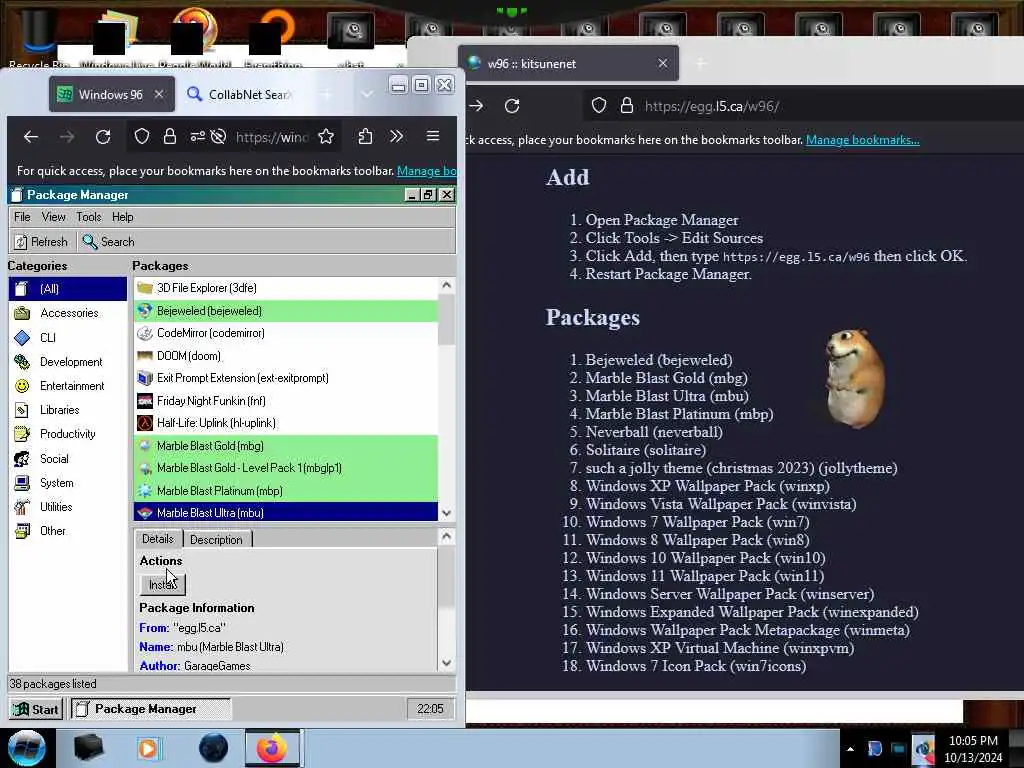Select Marble Blast Gold - Level Pack 1
The width and height of the screenshot is (1024, 768).
pyautogui.click(x=285, y=468)
